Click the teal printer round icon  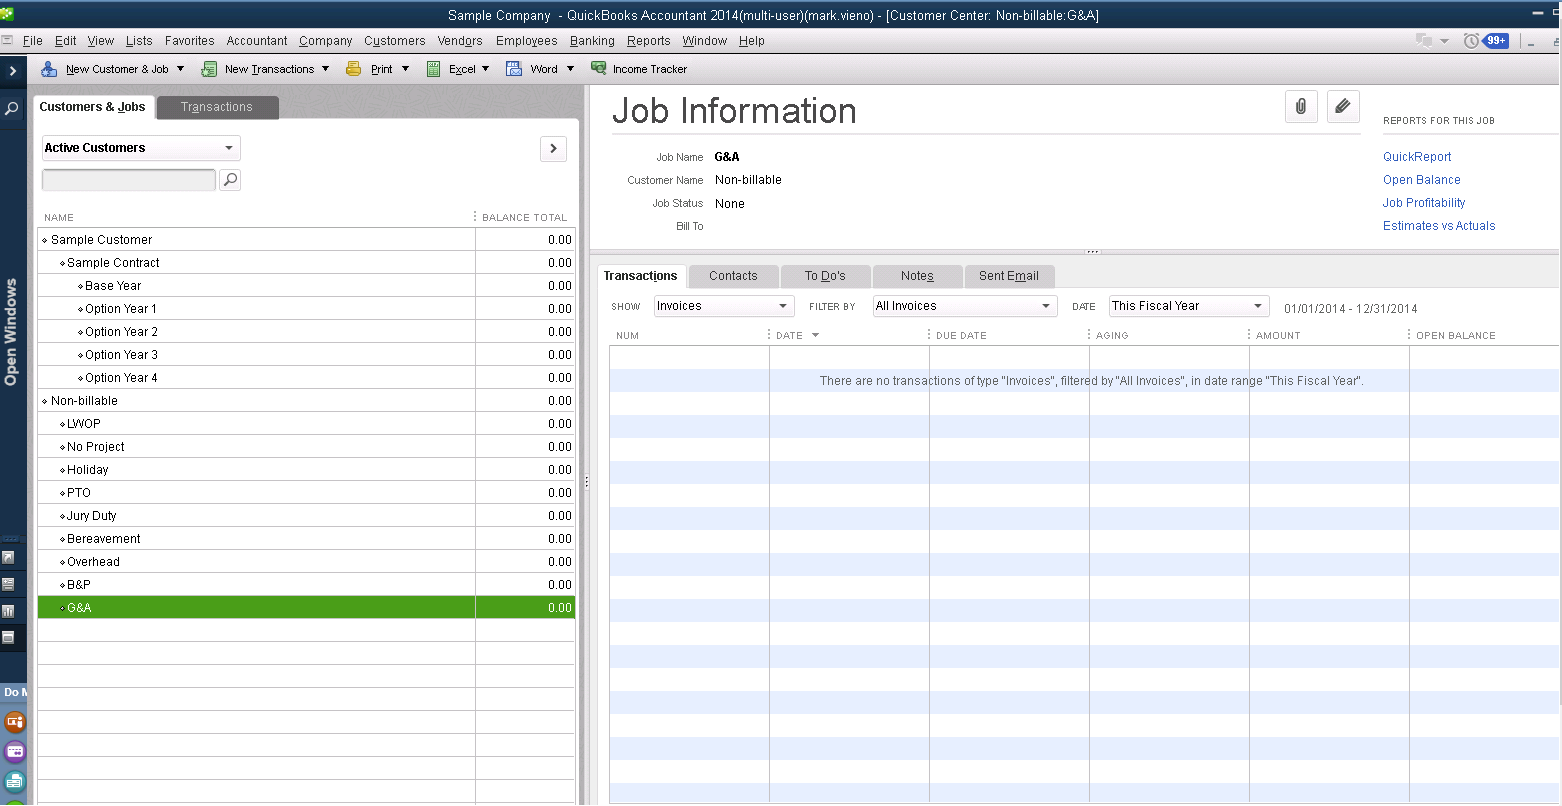tap(15, 781)
